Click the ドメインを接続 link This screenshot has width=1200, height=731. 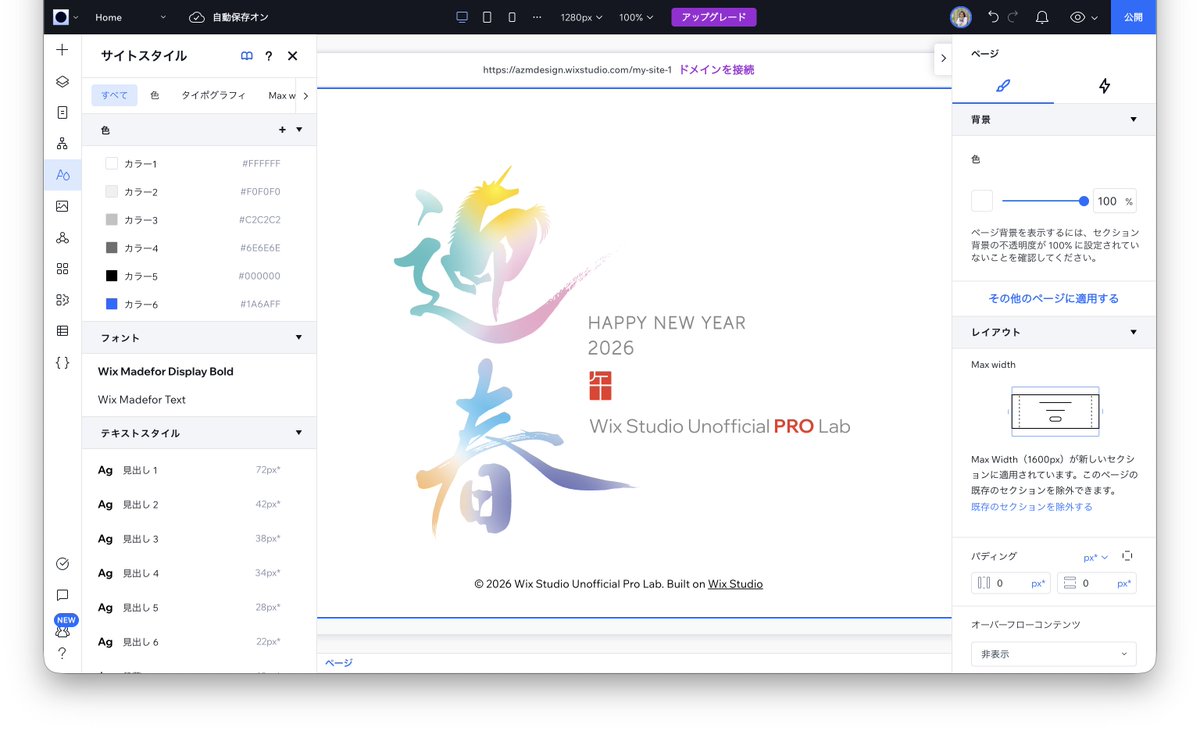(716, 70)
